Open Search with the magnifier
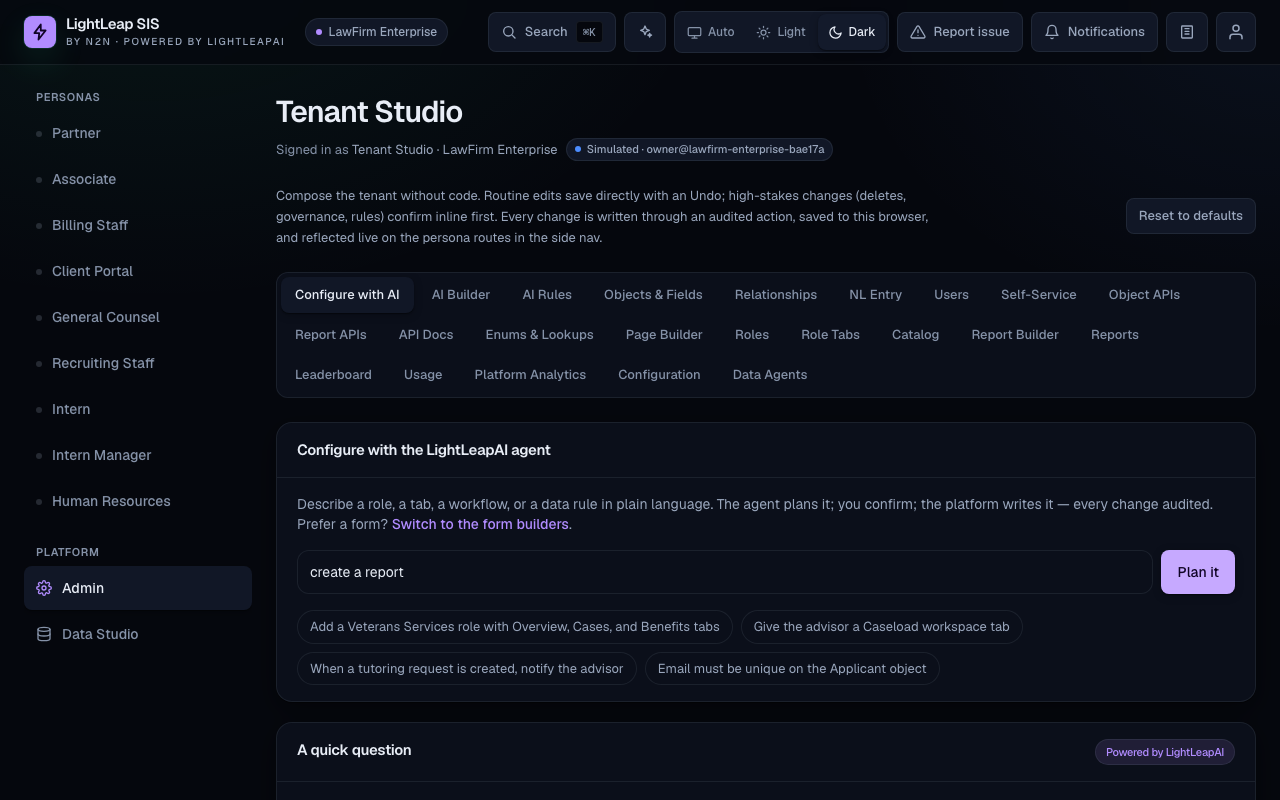This screenshot has height=800, width=1280. [552, 32]
